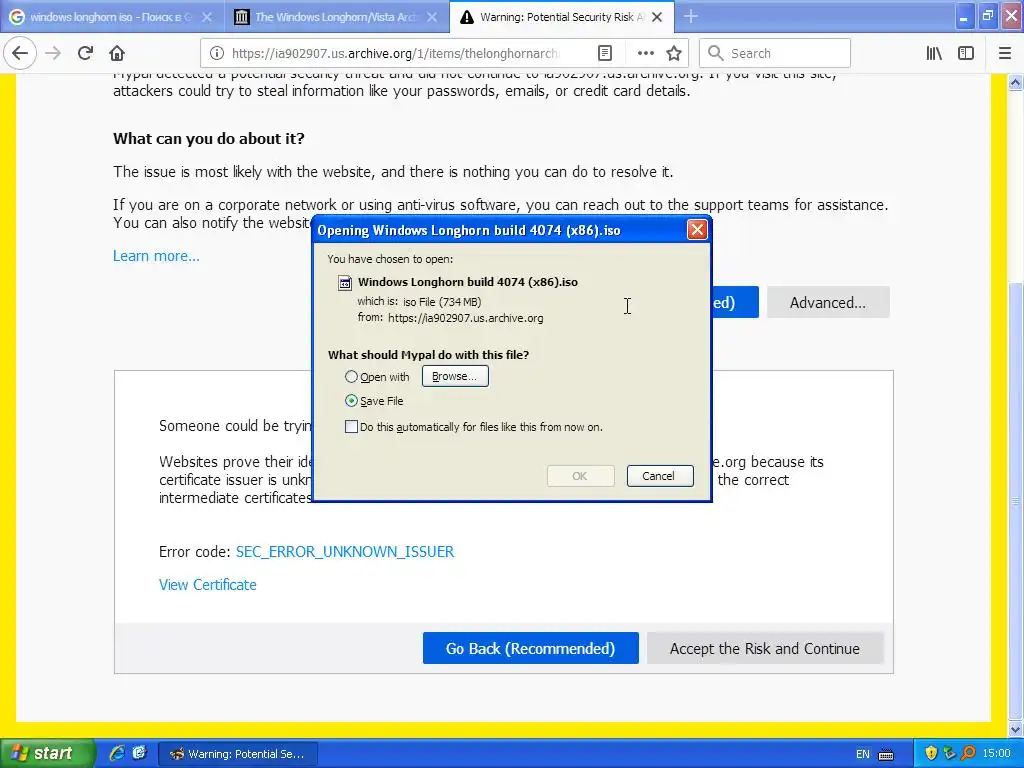Viewport: 1024px width, 768px height.
Task: Select Warning: Potential Se... taskbar button
Action: pyautogui.click(x=239, y=754)
